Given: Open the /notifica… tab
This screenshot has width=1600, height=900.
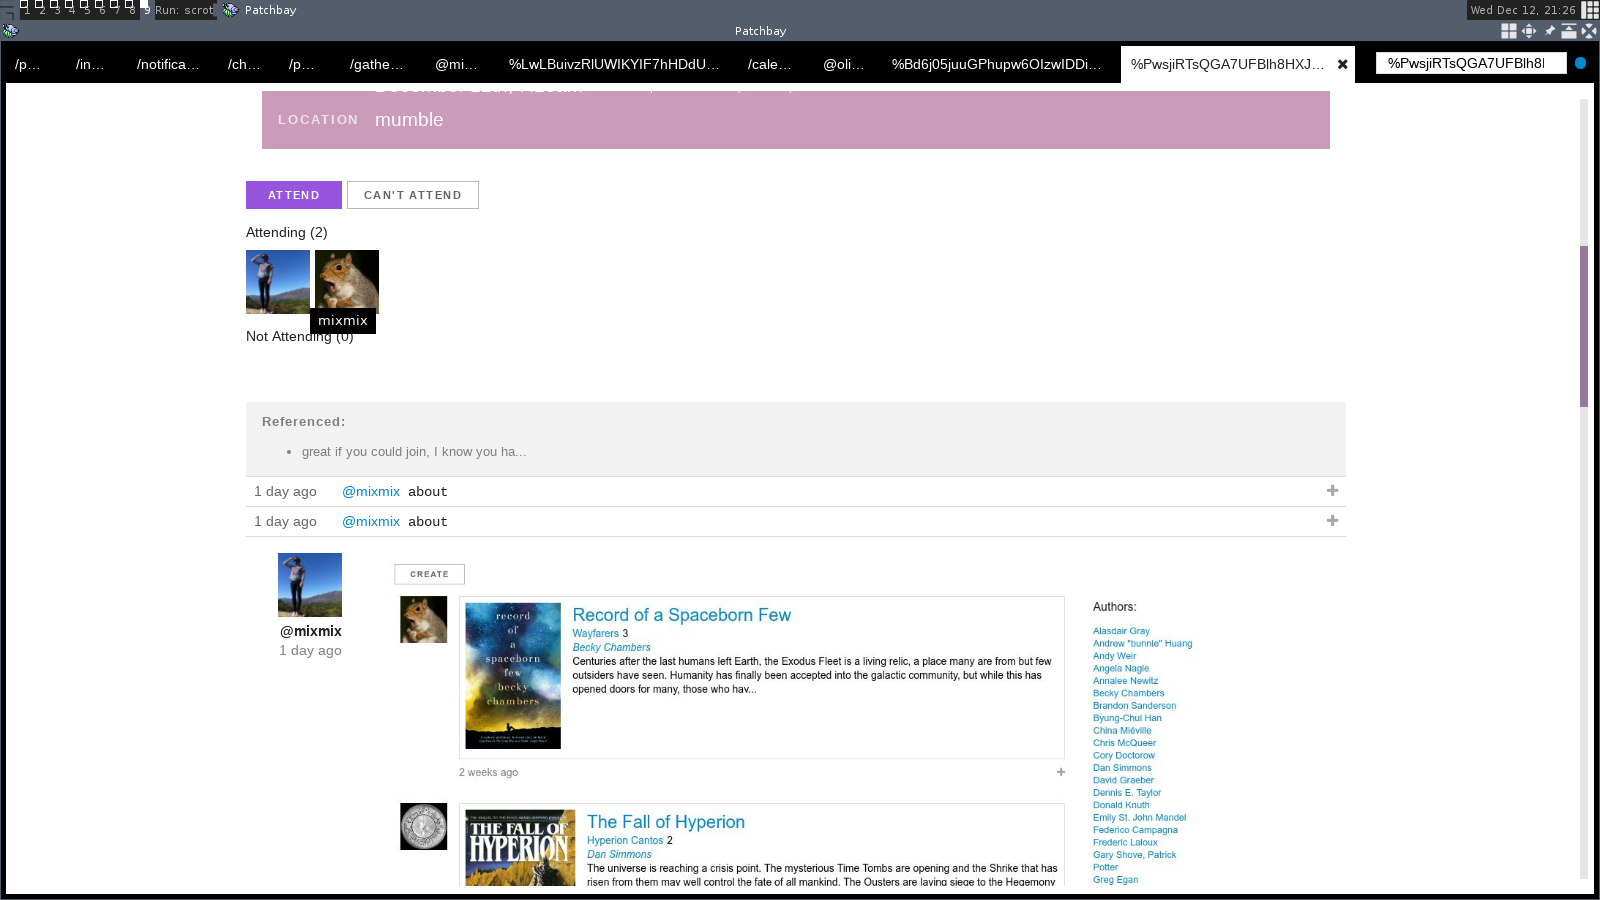Looking at the screenshot, I should (x=168, y=64).
